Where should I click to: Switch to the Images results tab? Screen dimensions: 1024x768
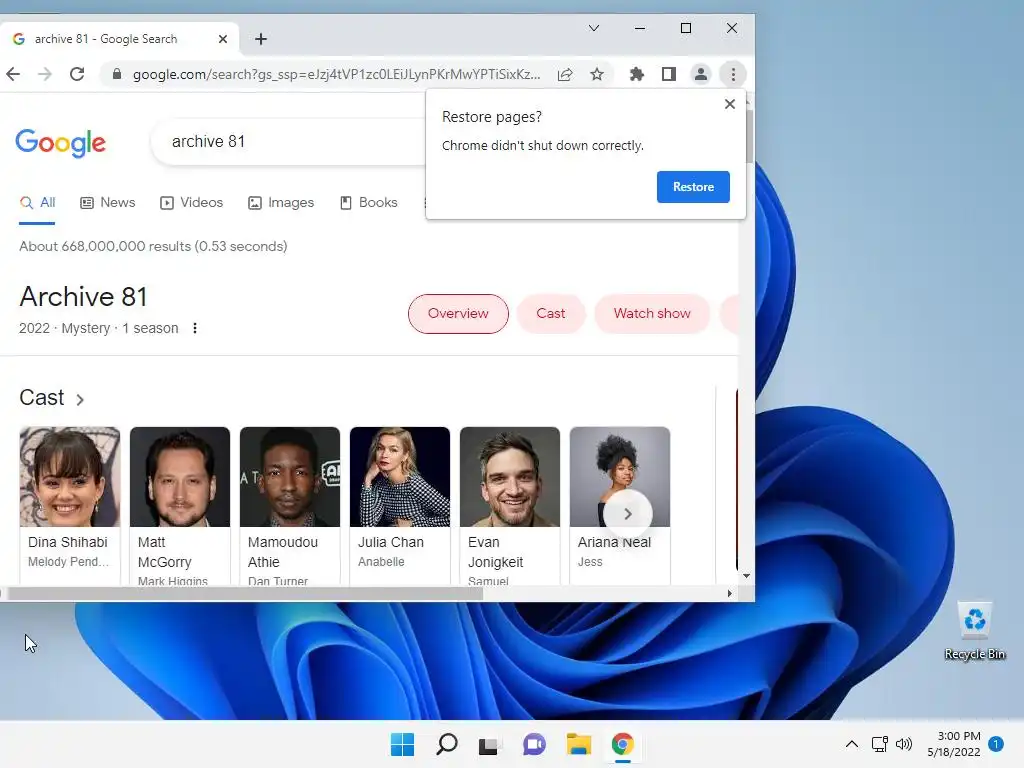click(x=281, y=203)
